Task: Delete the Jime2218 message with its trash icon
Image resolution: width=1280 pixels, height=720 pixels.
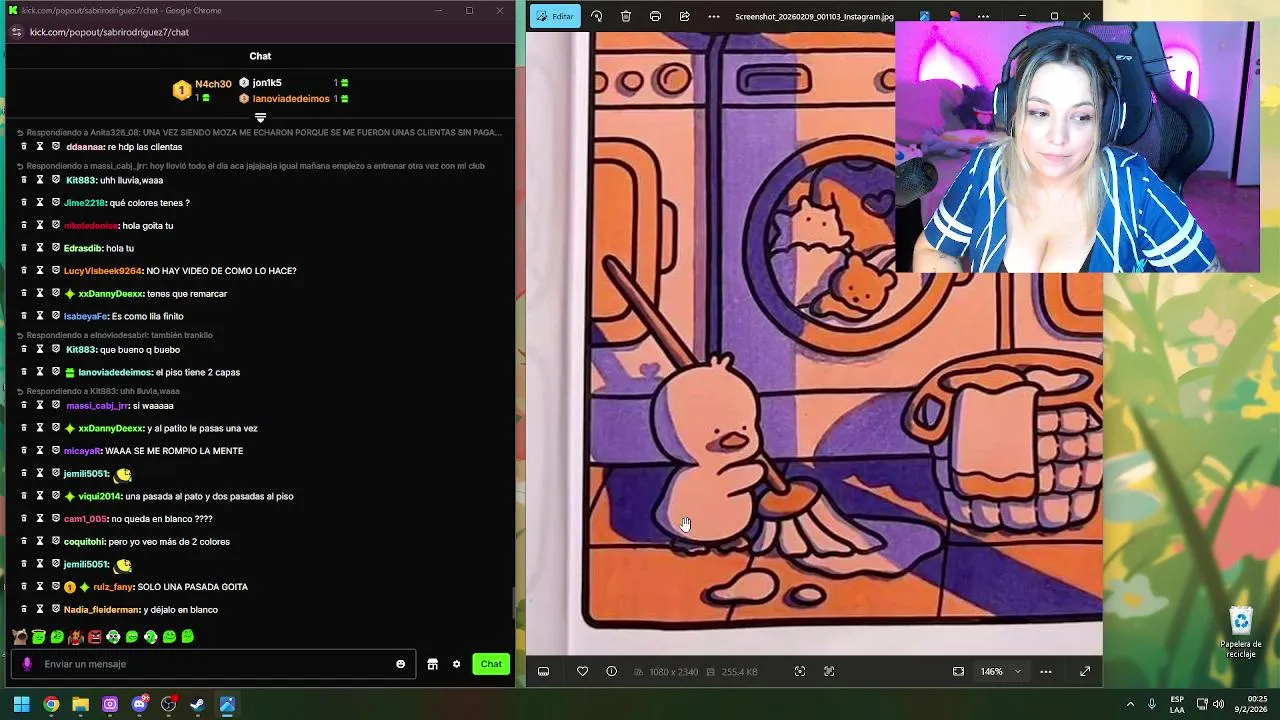Action: [24, 202]
